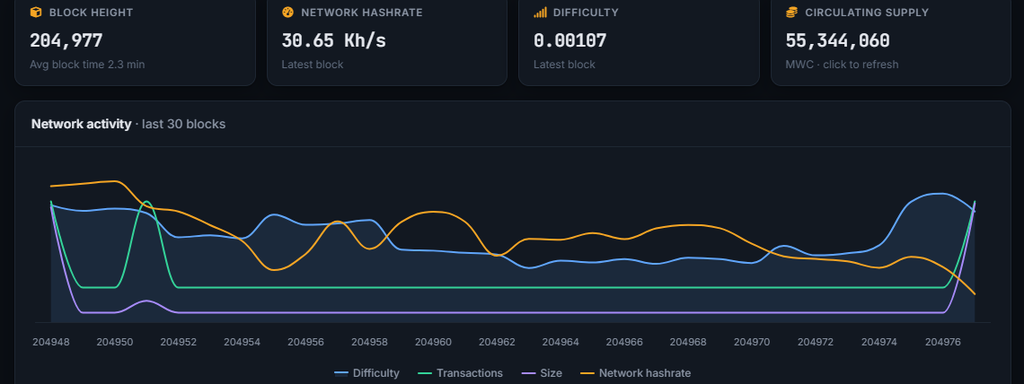The width and height of the screenshot is (1024, 384).
Task: Click x-axis label 204950
Action: click(115, 342)
